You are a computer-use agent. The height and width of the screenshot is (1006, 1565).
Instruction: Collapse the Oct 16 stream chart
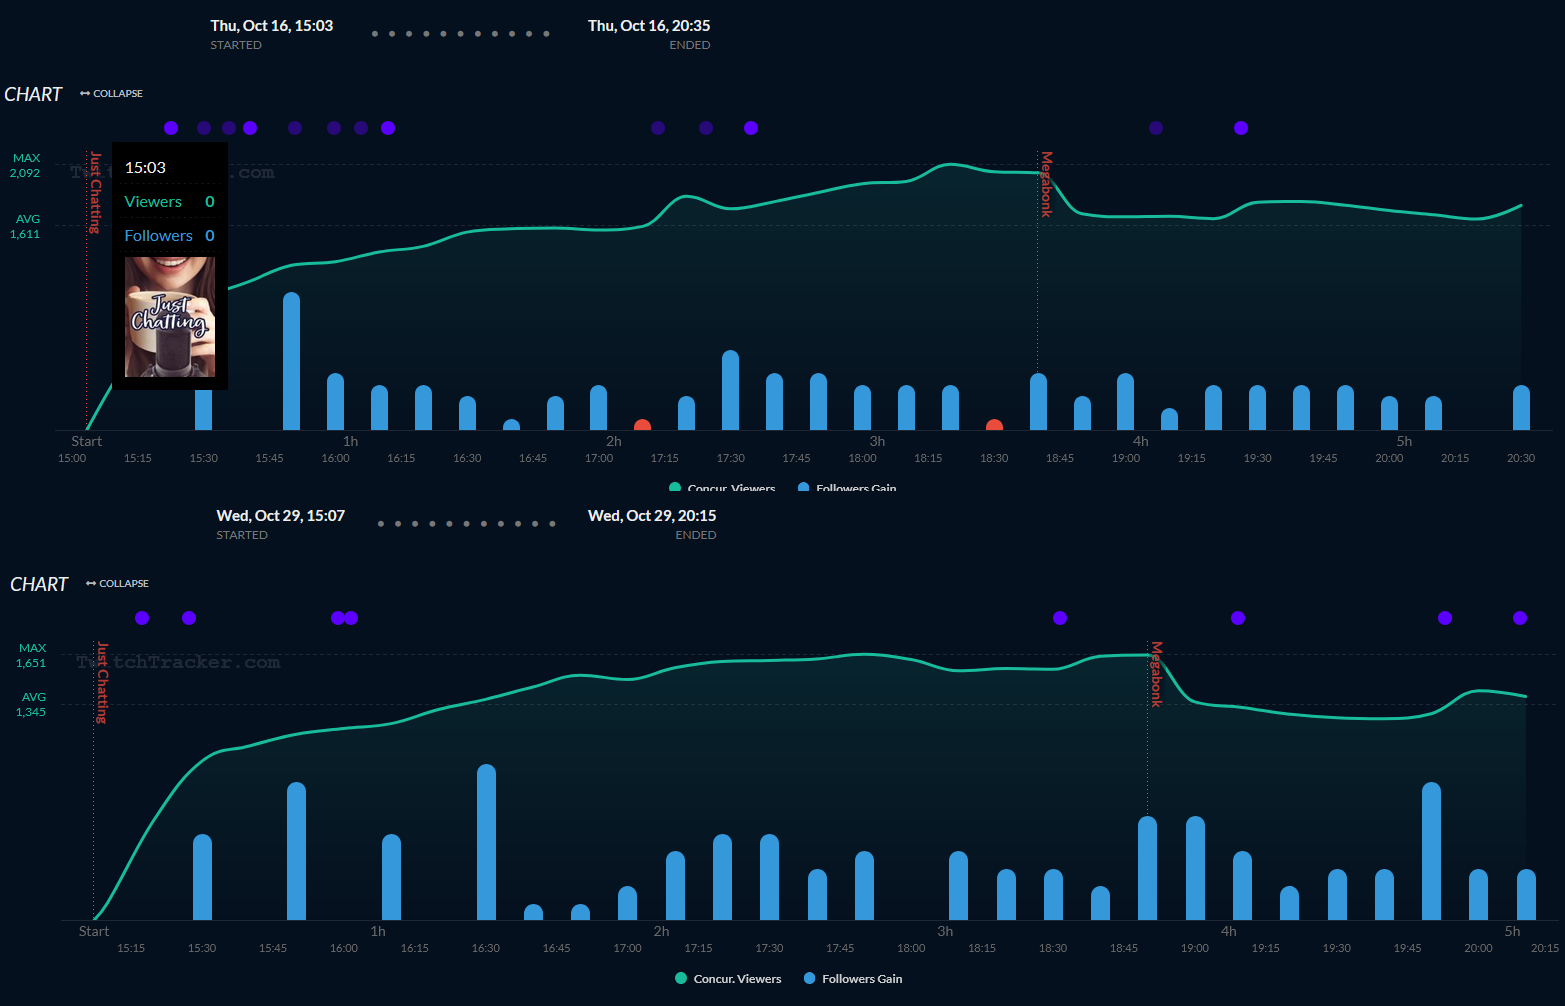pyautogui.click(x=112, y=94)
